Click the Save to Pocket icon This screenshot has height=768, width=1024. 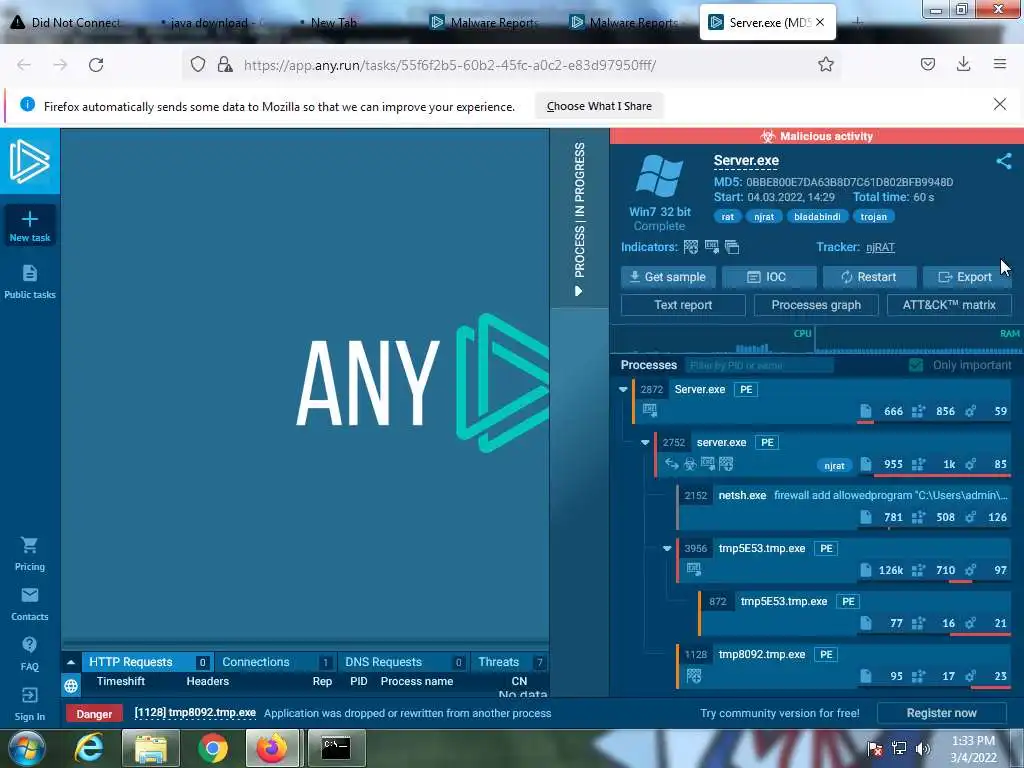click(x=927, y=64)
